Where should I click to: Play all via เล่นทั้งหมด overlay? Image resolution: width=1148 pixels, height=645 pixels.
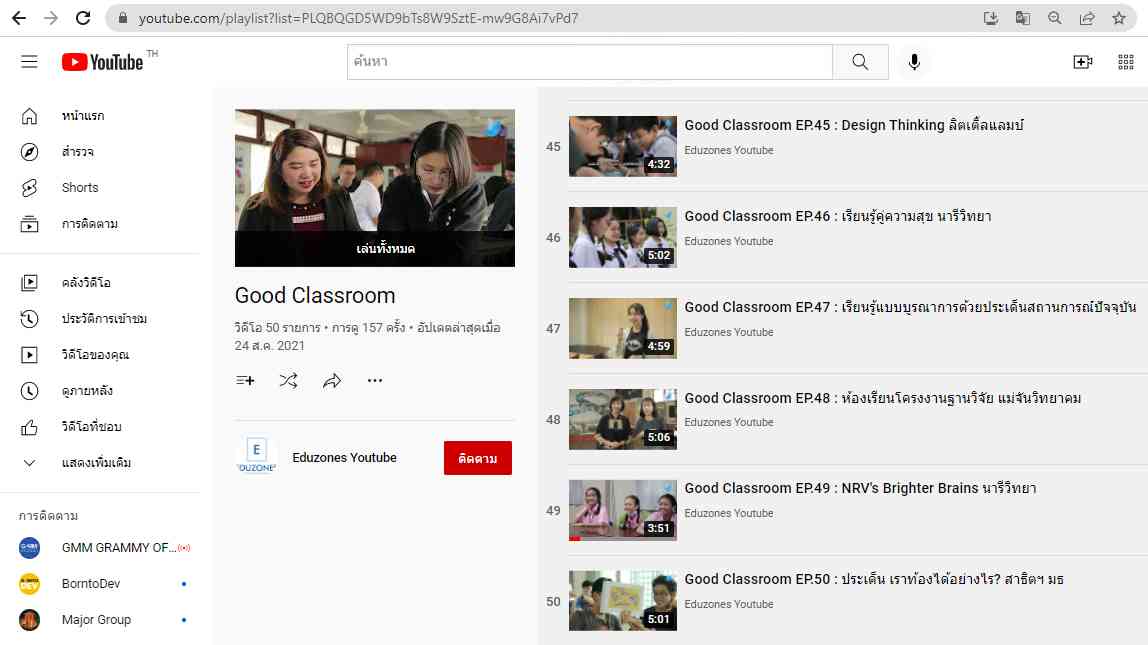[385, 249]
